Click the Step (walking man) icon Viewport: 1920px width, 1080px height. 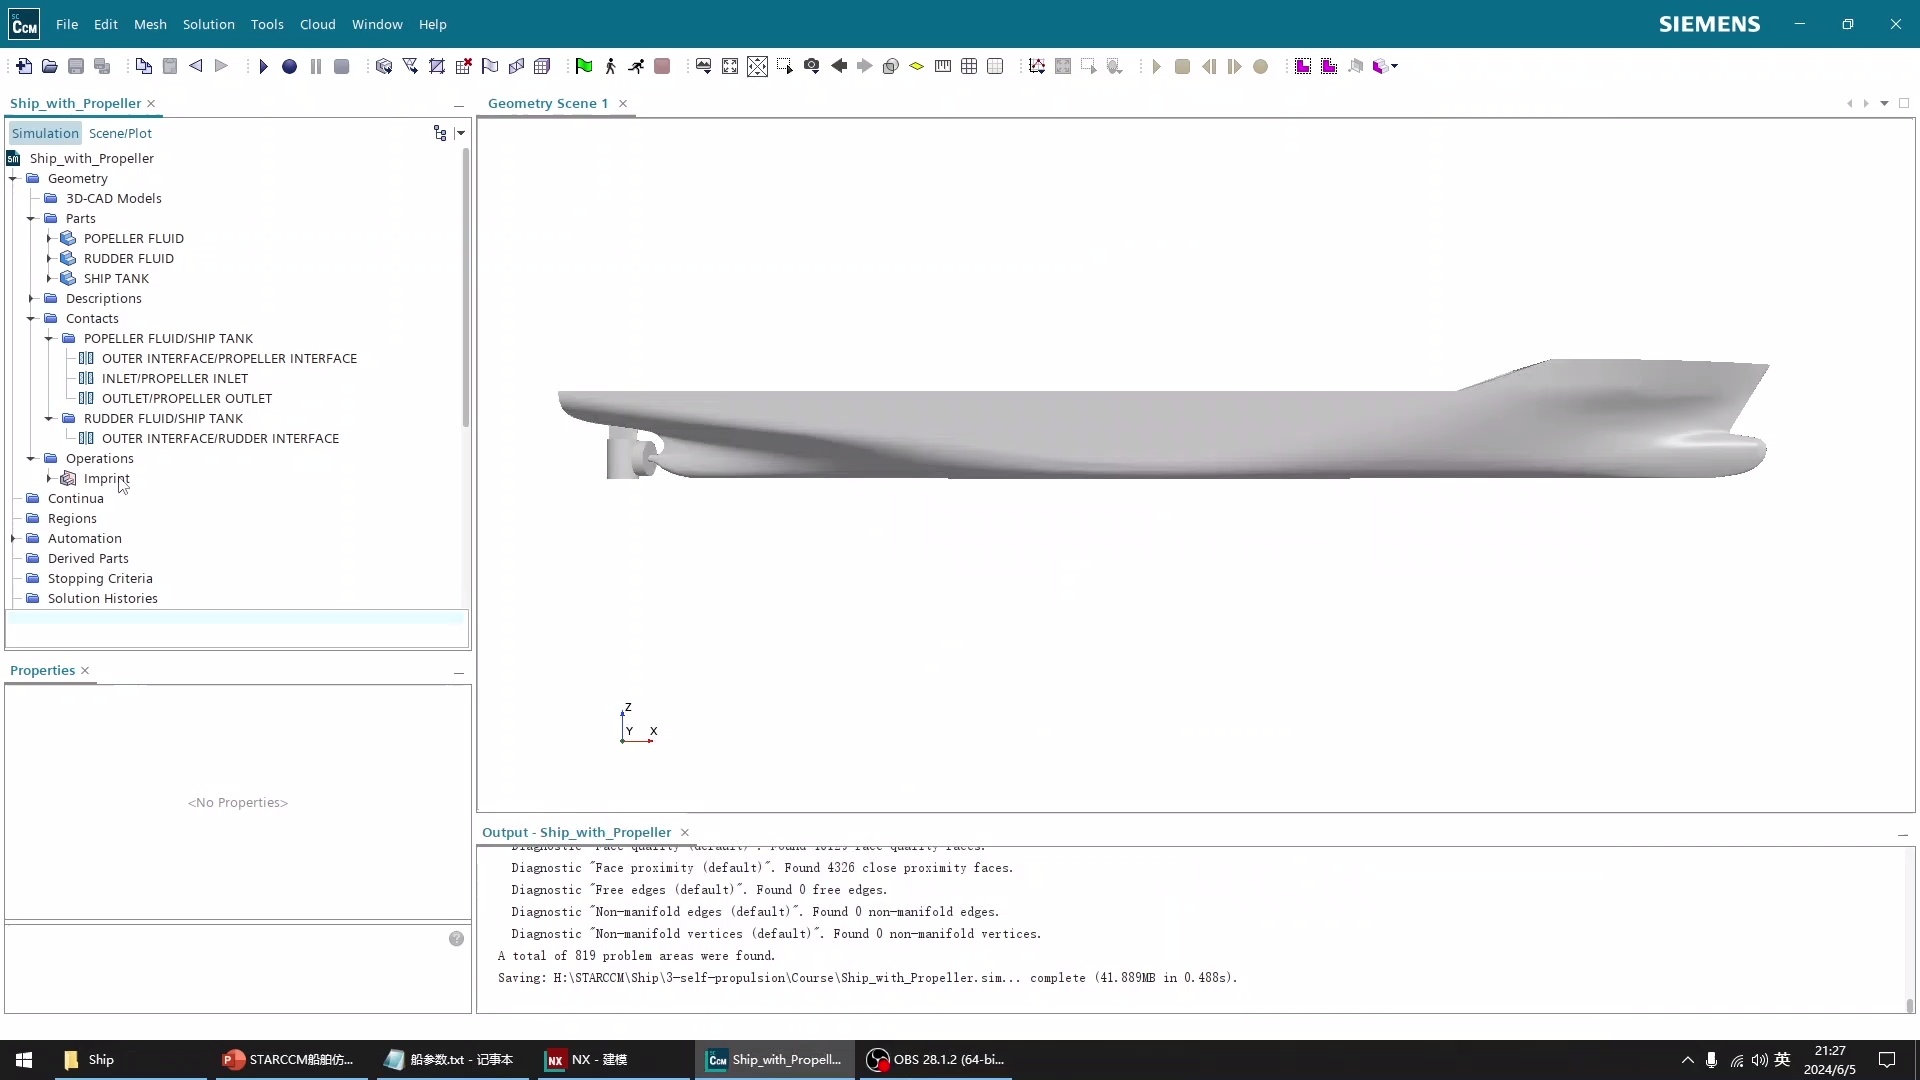click(610, 66)
